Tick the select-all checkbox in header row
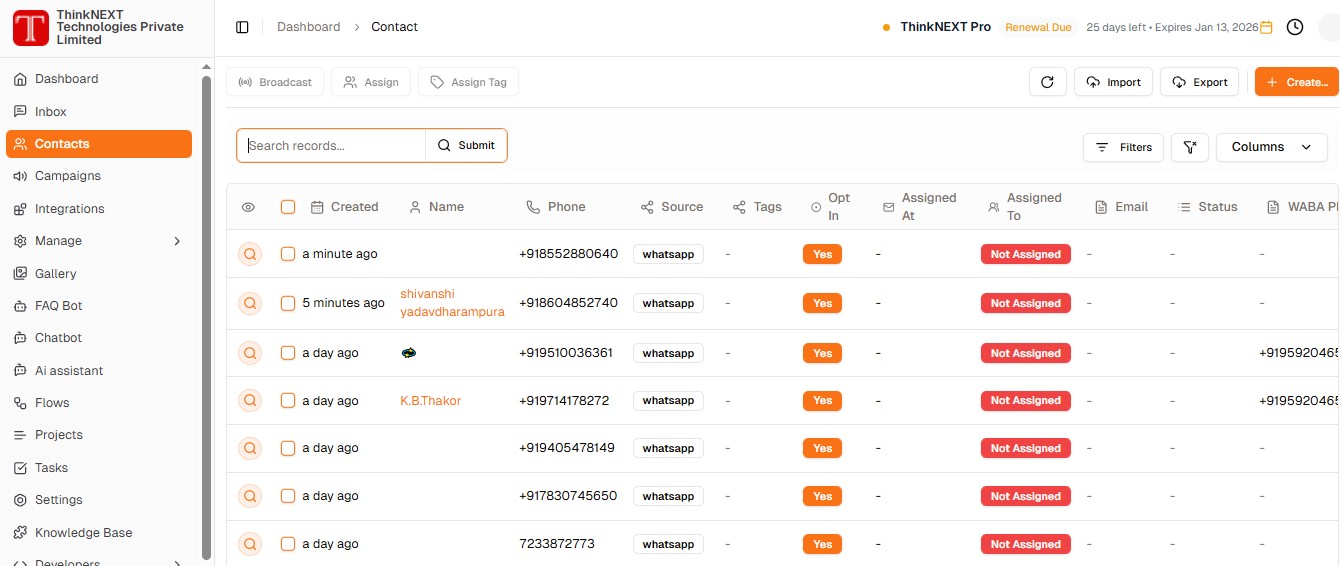 click(288, 207)
